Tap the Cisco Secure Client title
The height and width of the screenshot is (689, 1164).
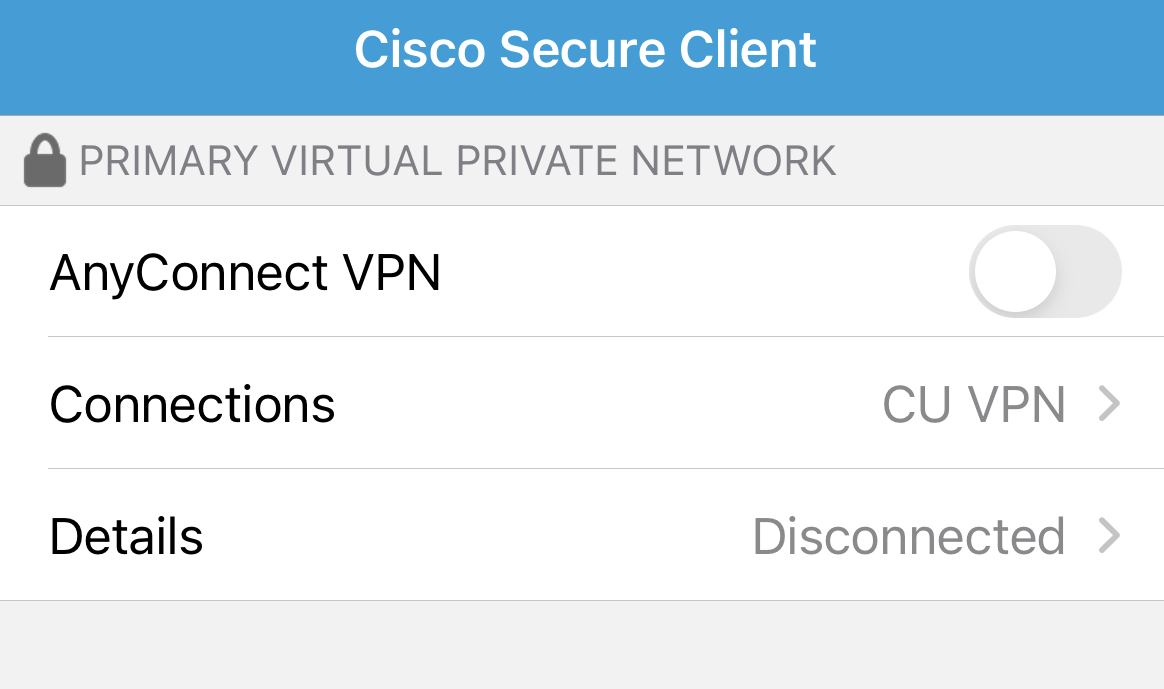(583, 48)
